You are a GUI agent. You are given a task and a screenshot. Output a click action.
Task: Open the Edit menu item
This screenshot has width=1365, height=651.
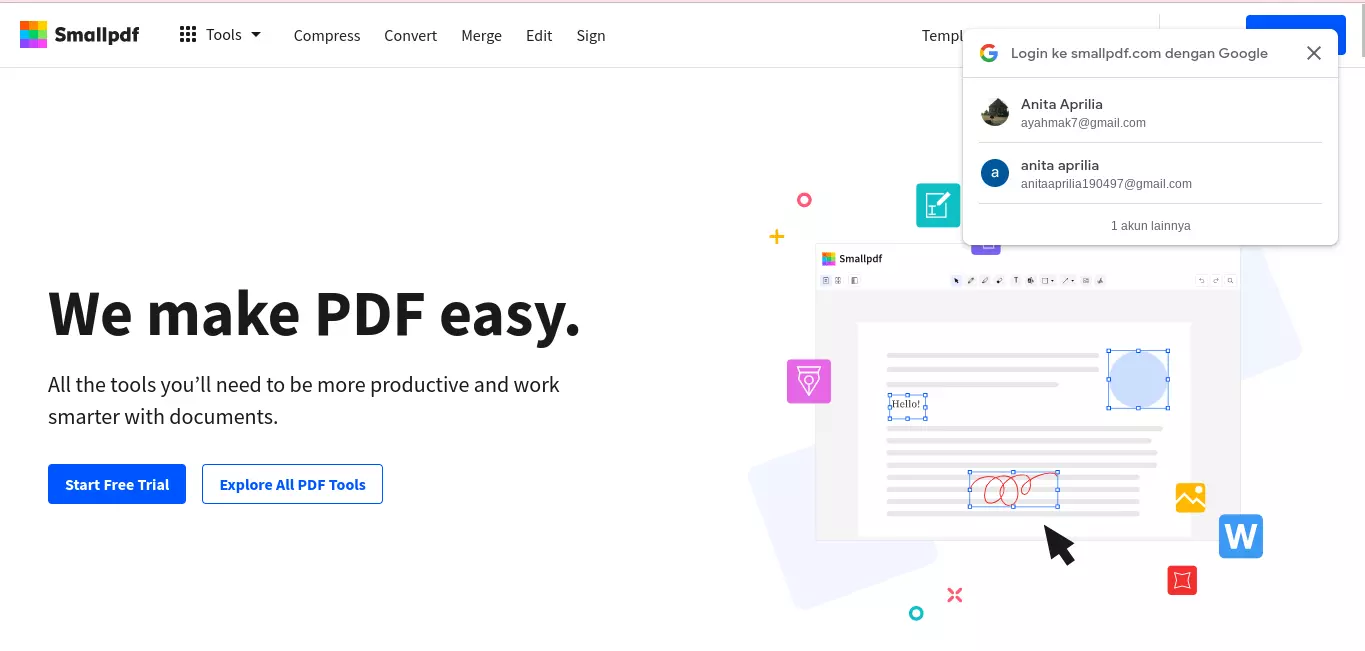click(x=539, y=35)
